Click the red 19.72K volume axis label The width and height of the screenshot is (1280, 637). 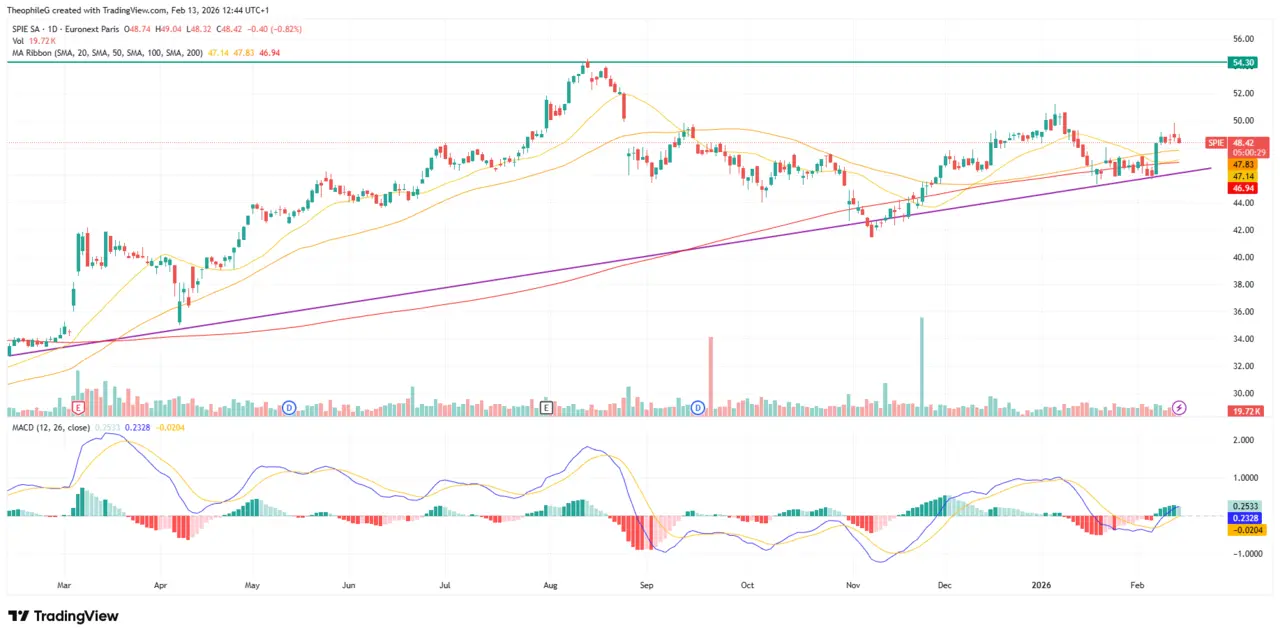point(1243,411)
